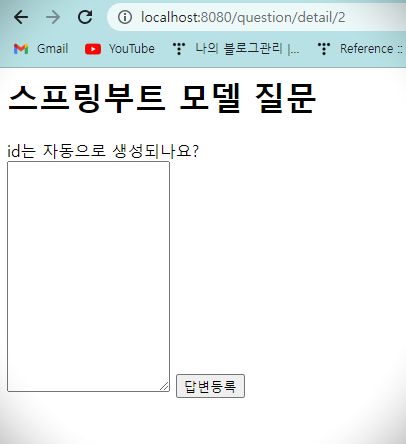
Task: Reload the page with the refresh icon
Action: tap(85, 17)
